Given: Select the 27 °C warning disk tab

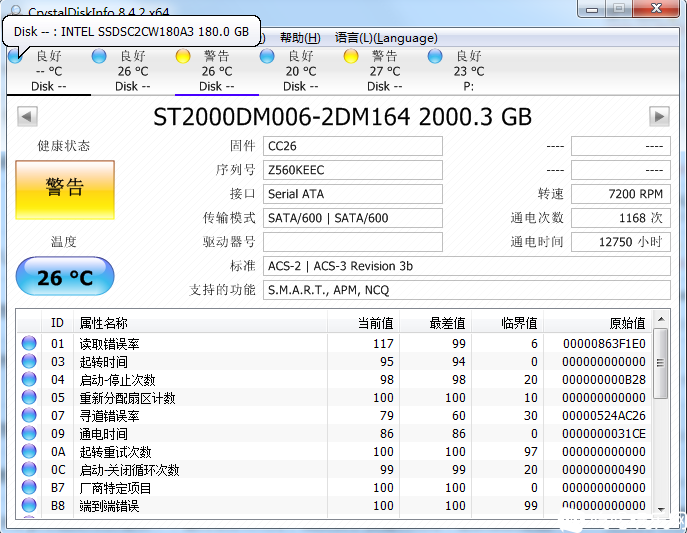Looking at the screenshot, I should point(385,71).
